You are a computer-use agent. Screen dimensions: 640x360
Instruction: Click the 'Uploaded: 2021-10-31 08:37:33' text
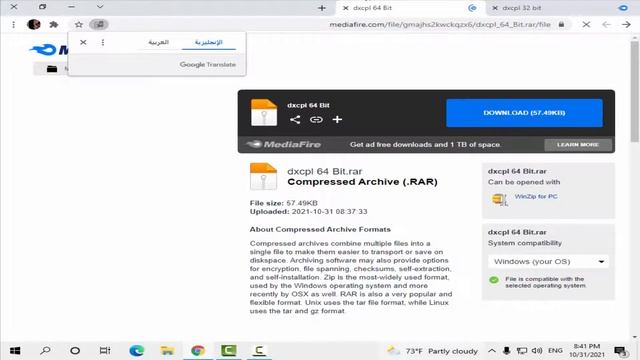309,211
